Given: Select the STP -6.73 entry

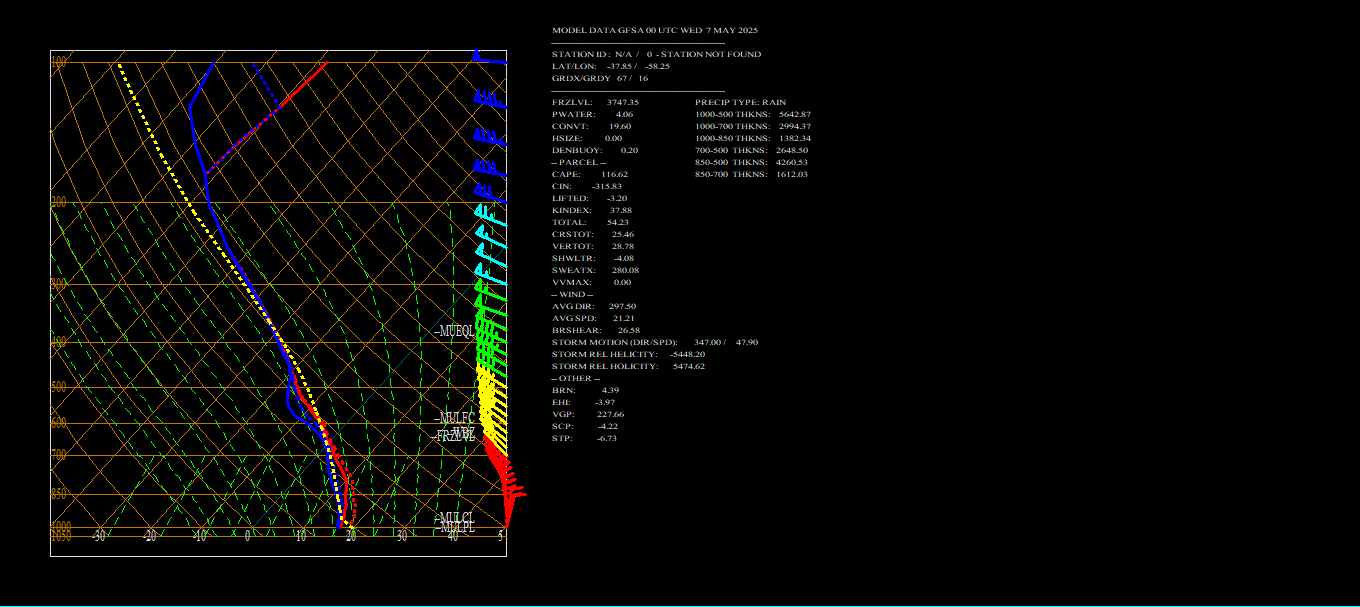Looking at the screenshot, I should [584, 438].
